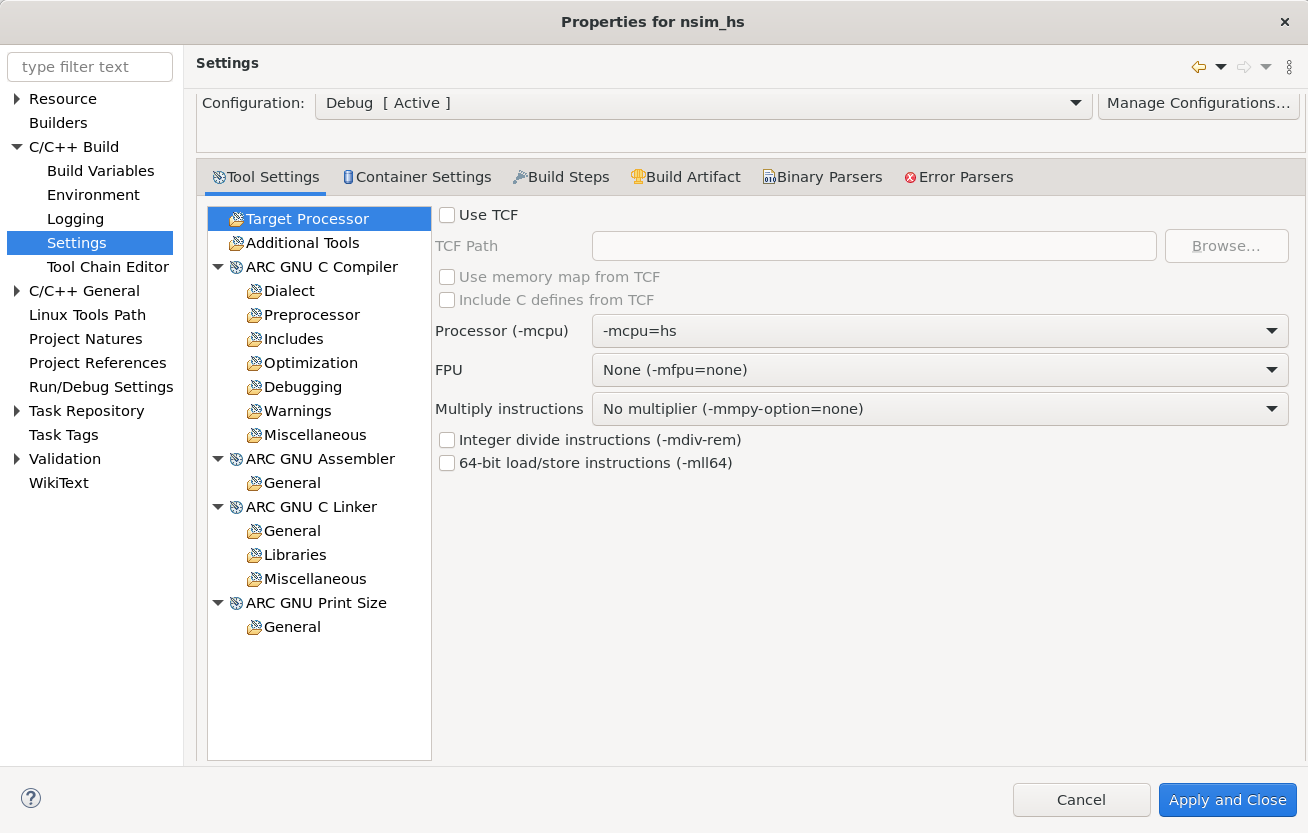The width and height of the screenshot is (1308, 833).
Task: Click the Apply and Close button
Action: pos(1227,800)
